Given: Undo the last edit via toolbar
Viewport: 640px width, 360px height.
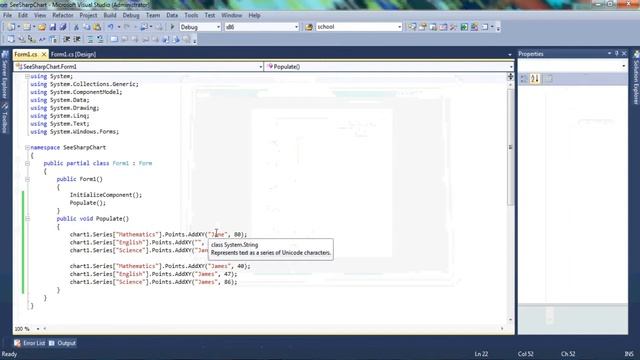Looking at the screenshot, I should point(110,27).
